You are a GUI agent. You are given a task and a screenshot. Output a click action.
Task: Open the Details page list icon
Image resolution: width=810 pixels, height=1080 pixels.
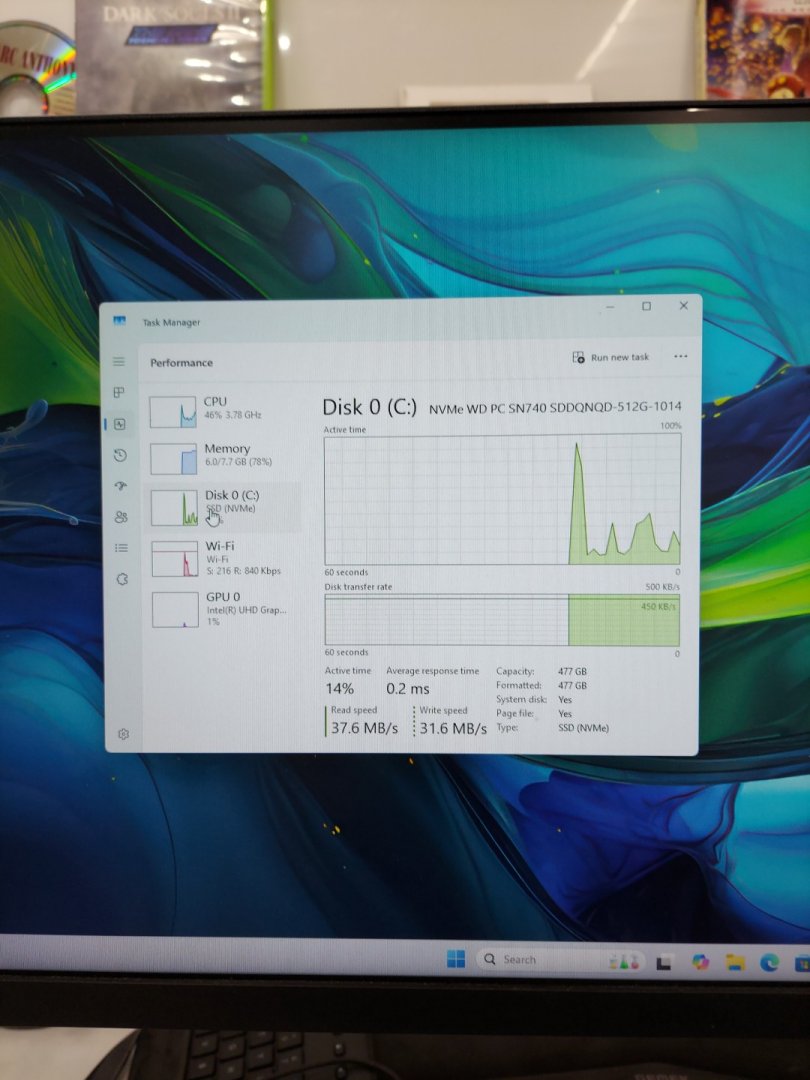(x=121, y=548)
